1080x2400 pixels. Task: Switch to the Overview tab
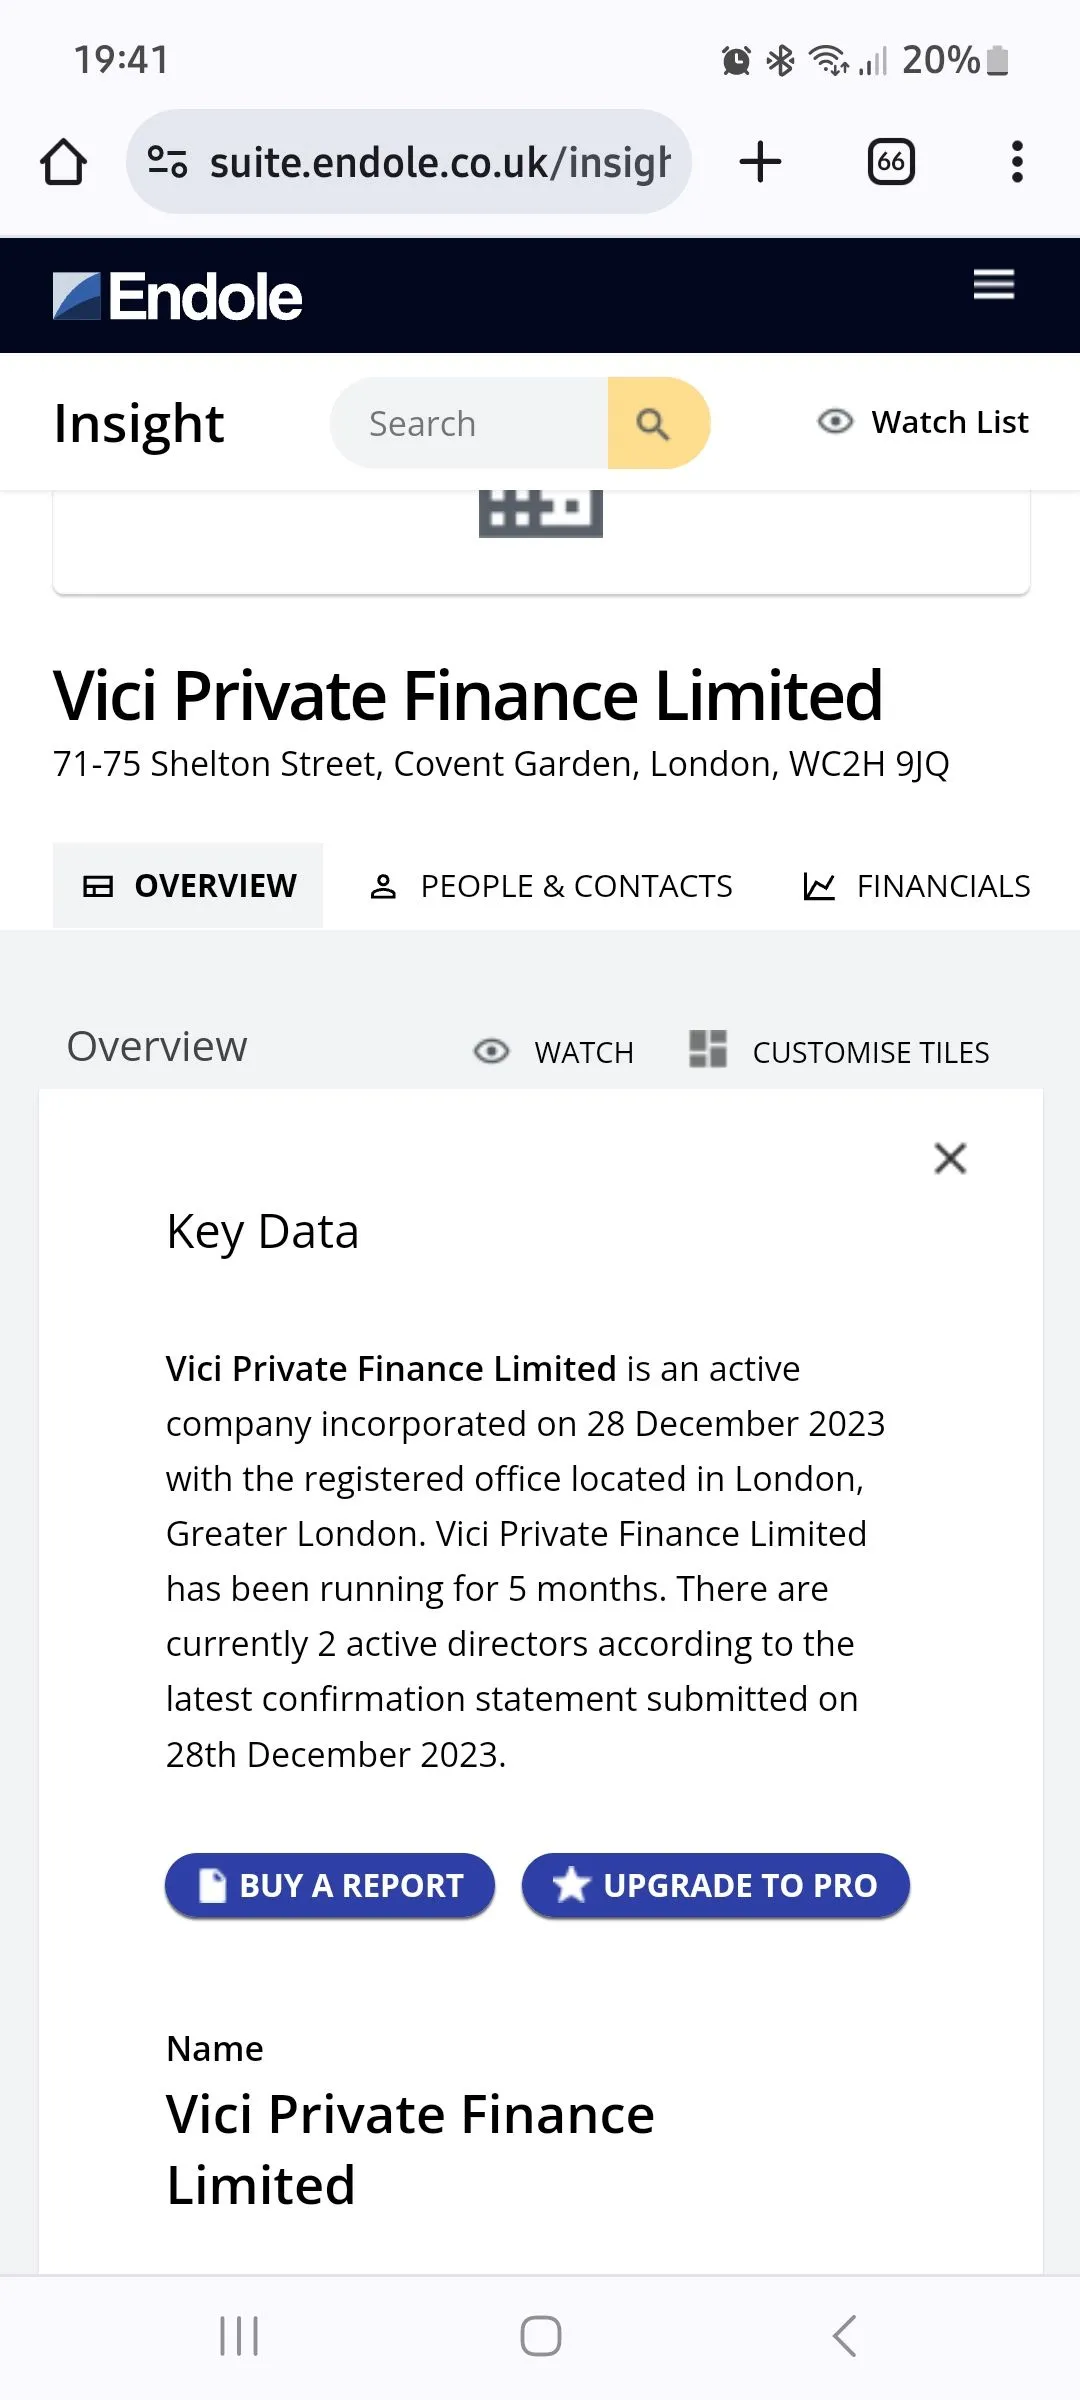coord(188,886)
